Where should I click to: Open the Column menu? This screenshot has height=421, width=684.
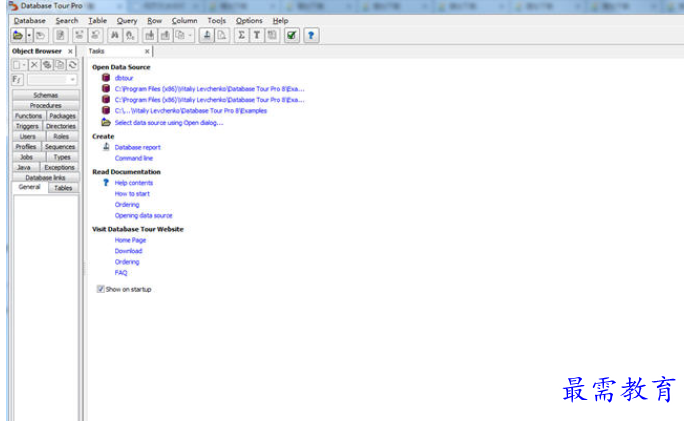185,21
